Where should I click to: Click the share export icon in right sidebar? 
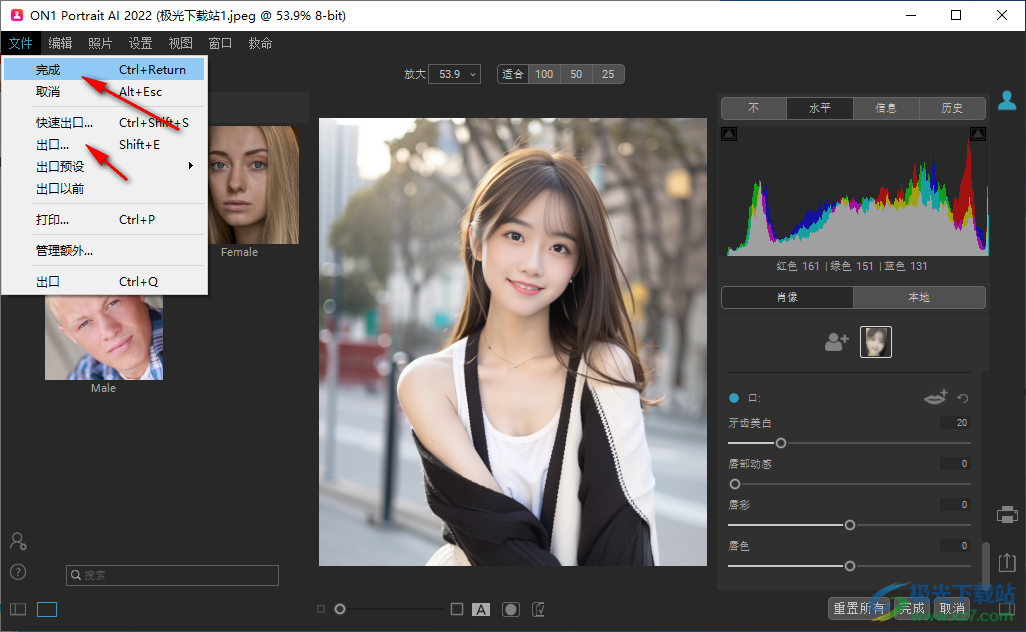(1007, 562)
